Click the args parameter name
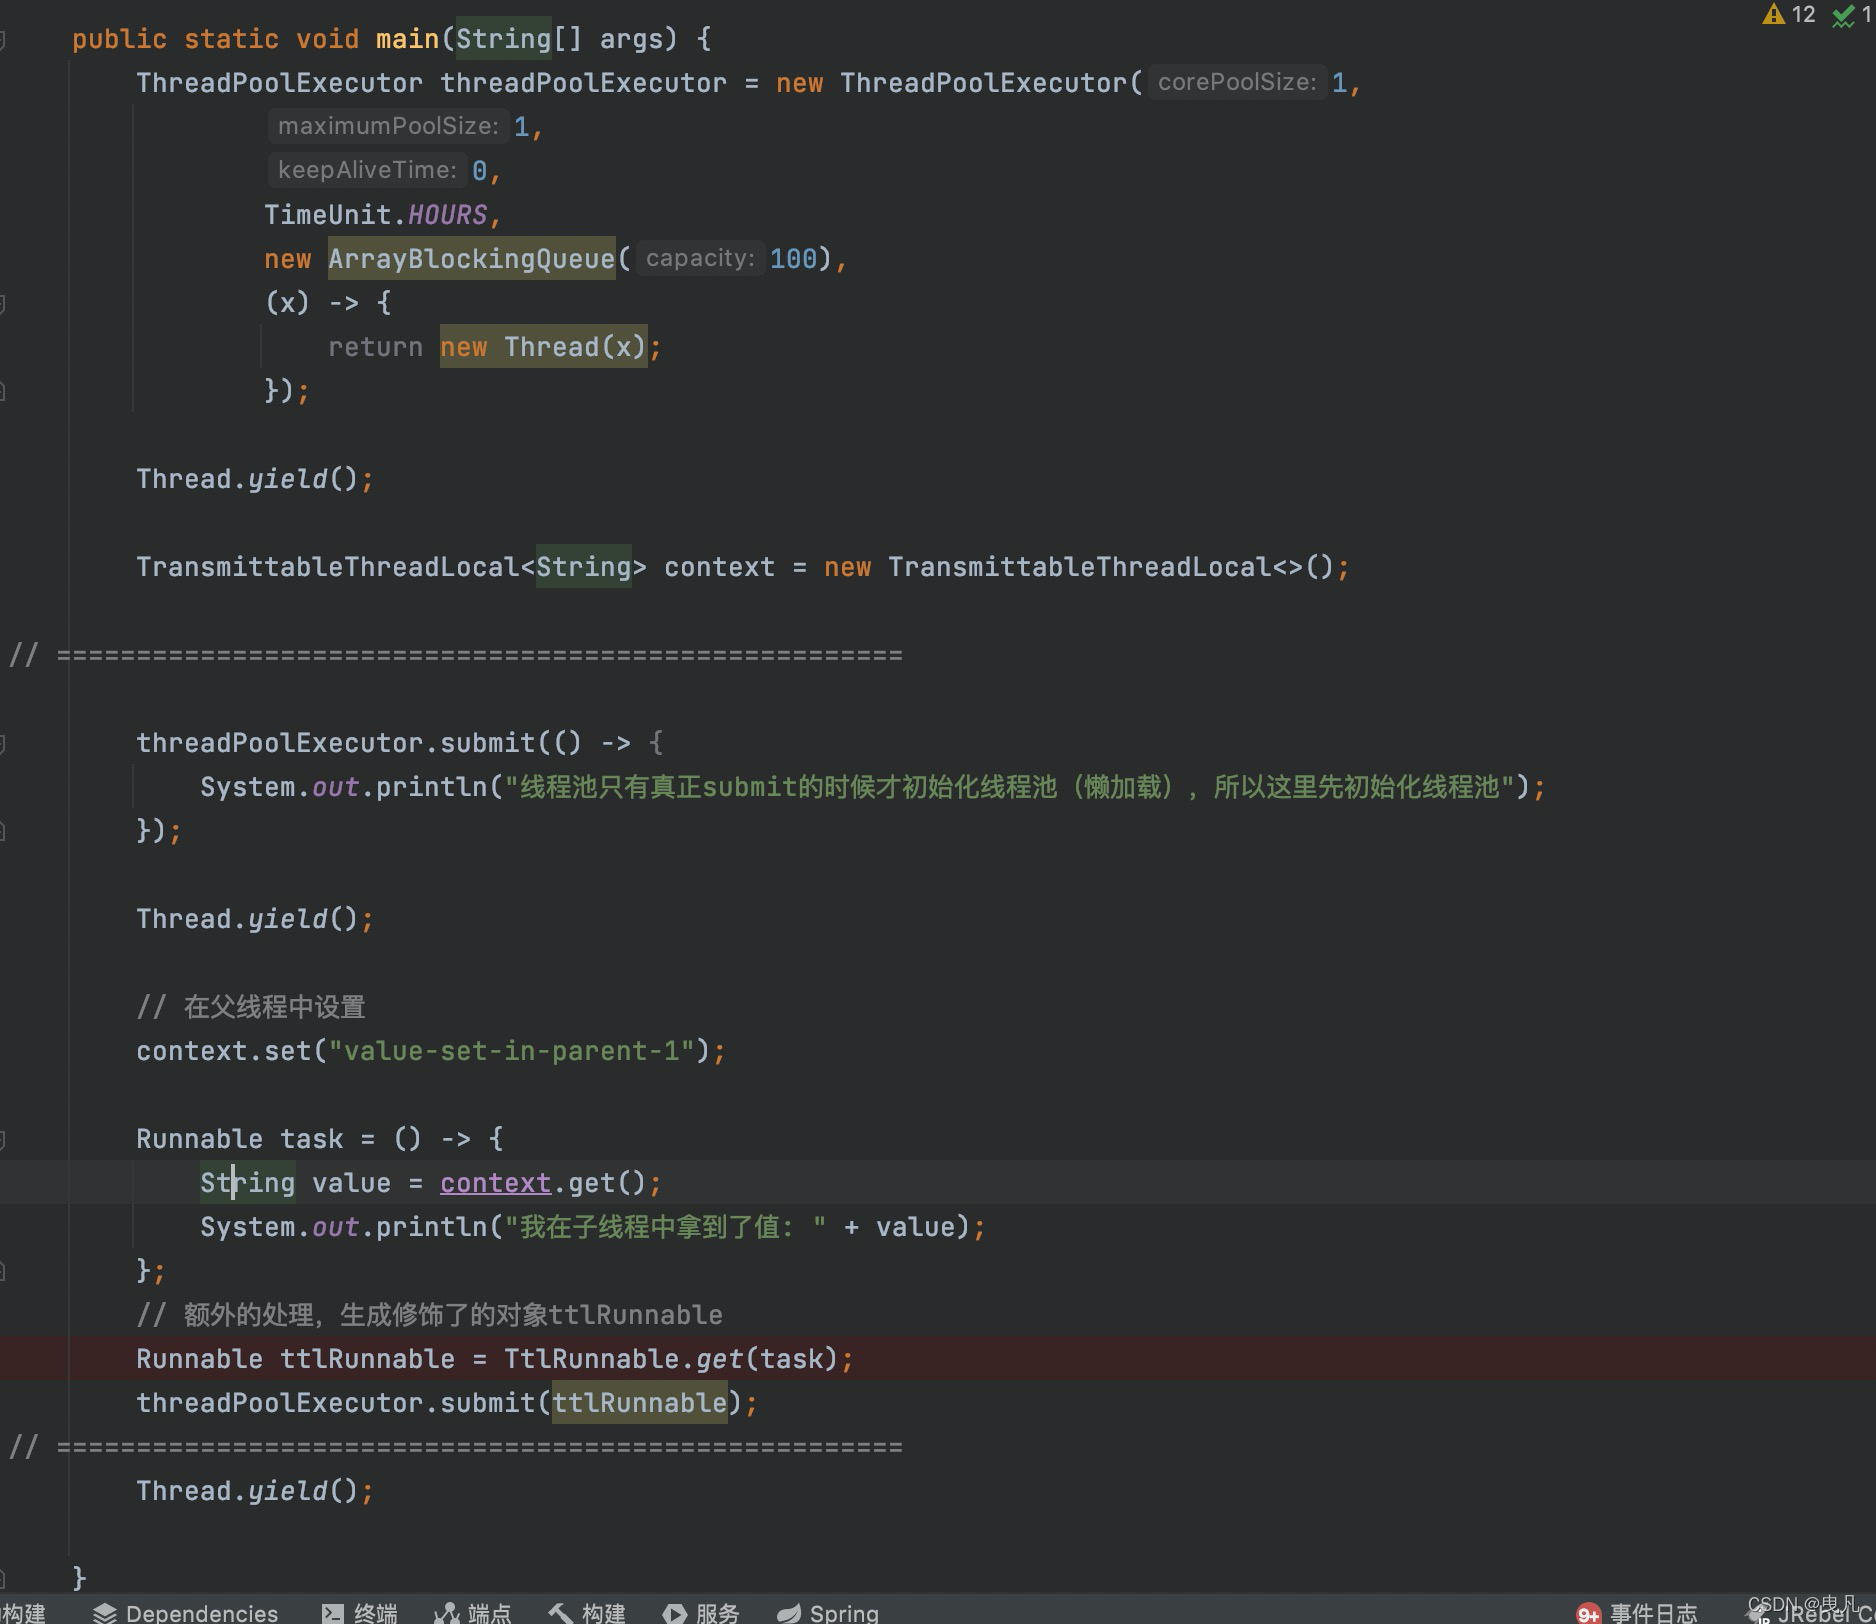 tap(631, 39)
